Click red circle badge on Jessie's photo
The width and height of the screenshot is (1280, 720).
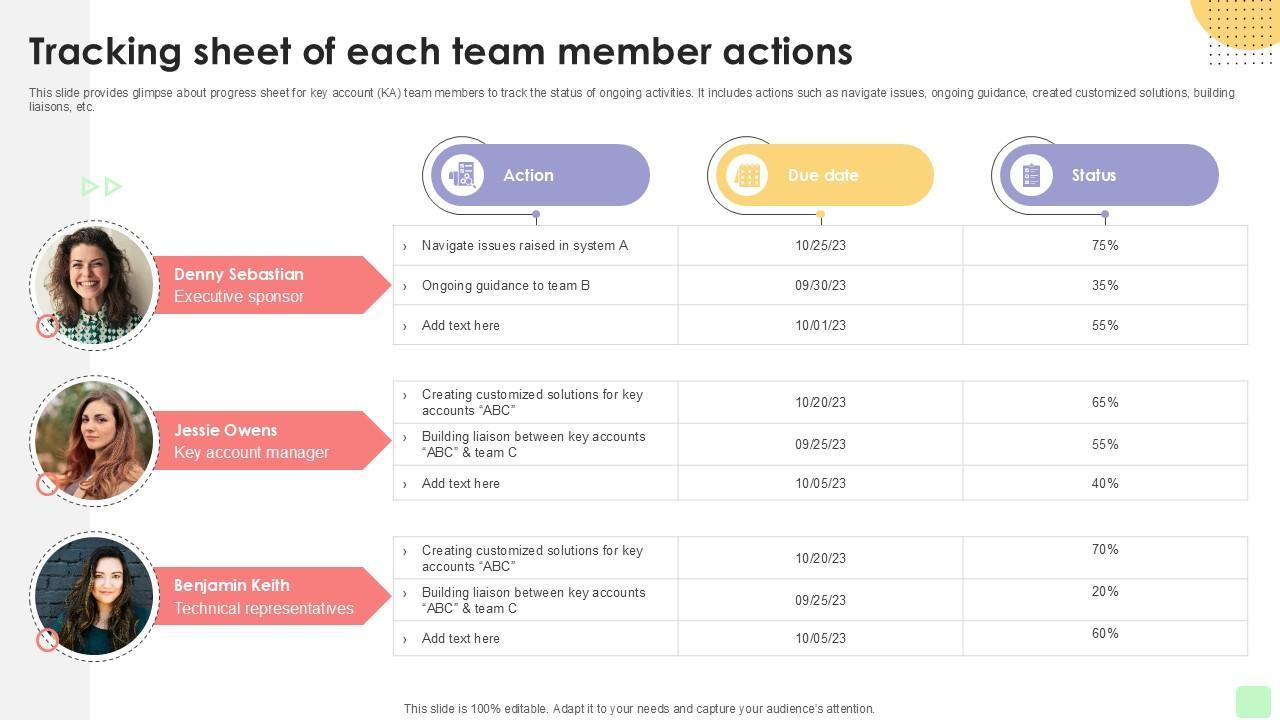(47, 484)
